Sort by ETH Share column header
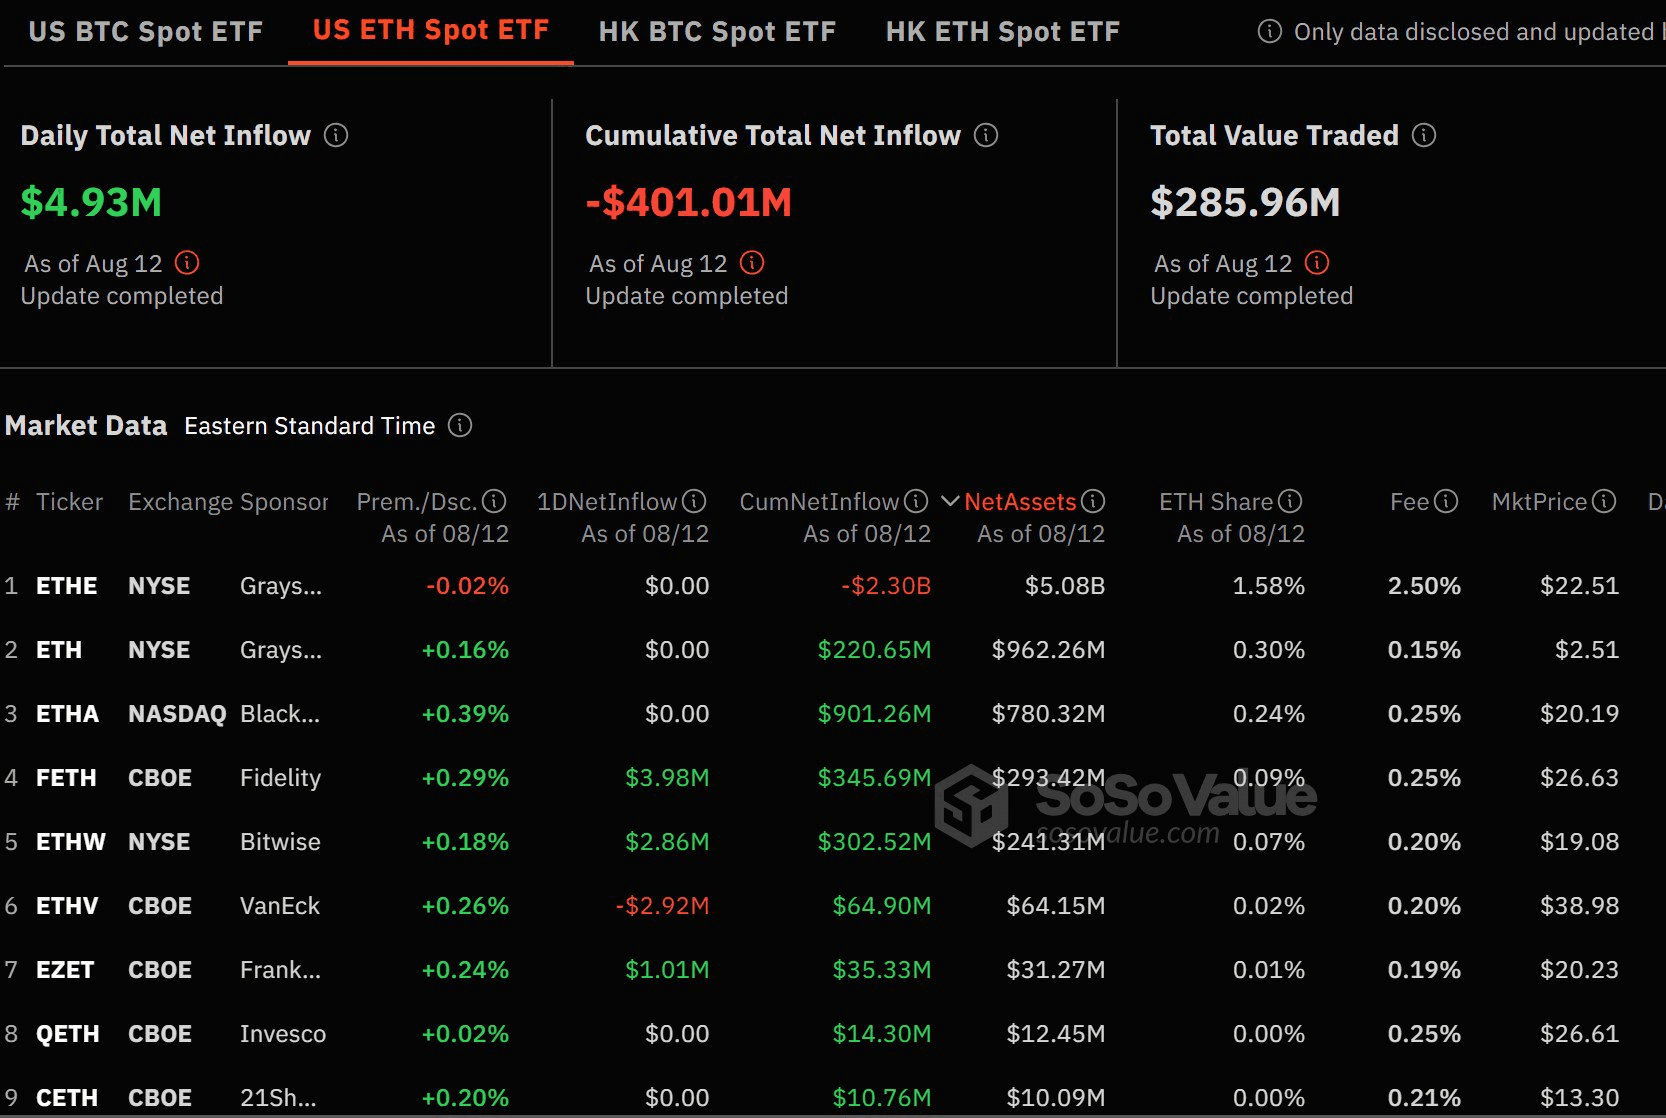The height and width of the screenshot is (1118, 1666). pyautogui.click(x=1216, y=501)
